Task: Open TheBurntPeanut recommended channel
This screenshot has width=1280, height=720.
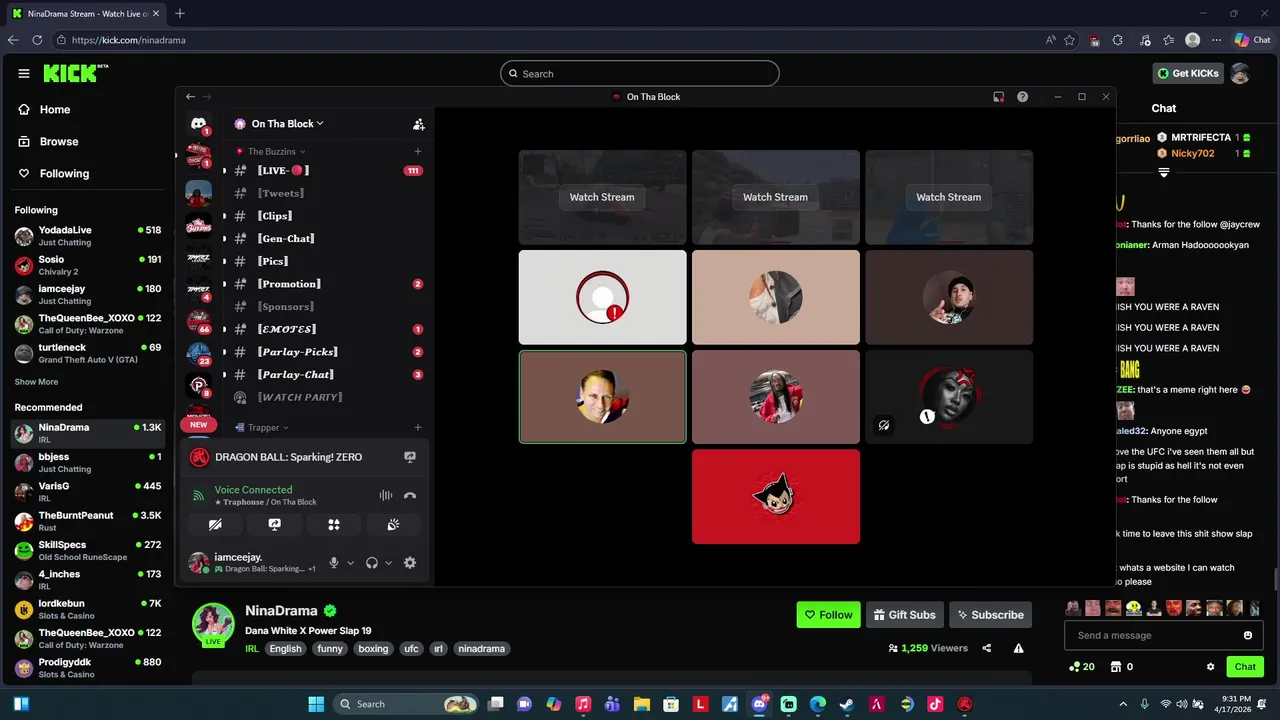Action: (88, 521)
